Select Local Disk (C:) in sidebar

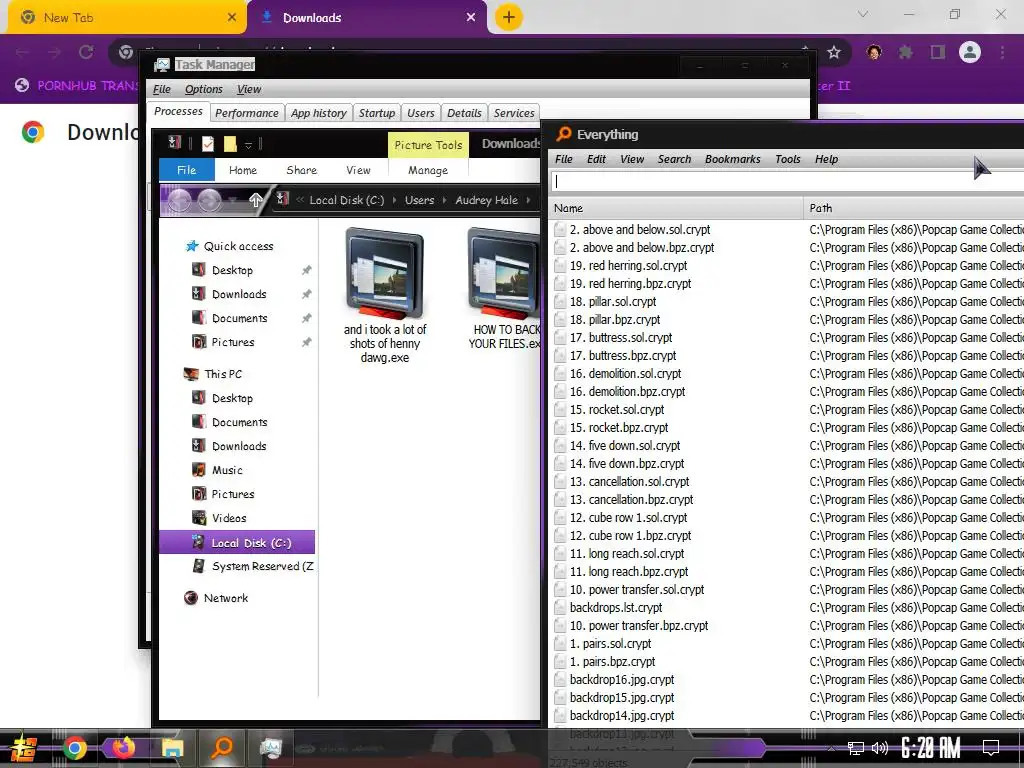(x=237, y=543)
